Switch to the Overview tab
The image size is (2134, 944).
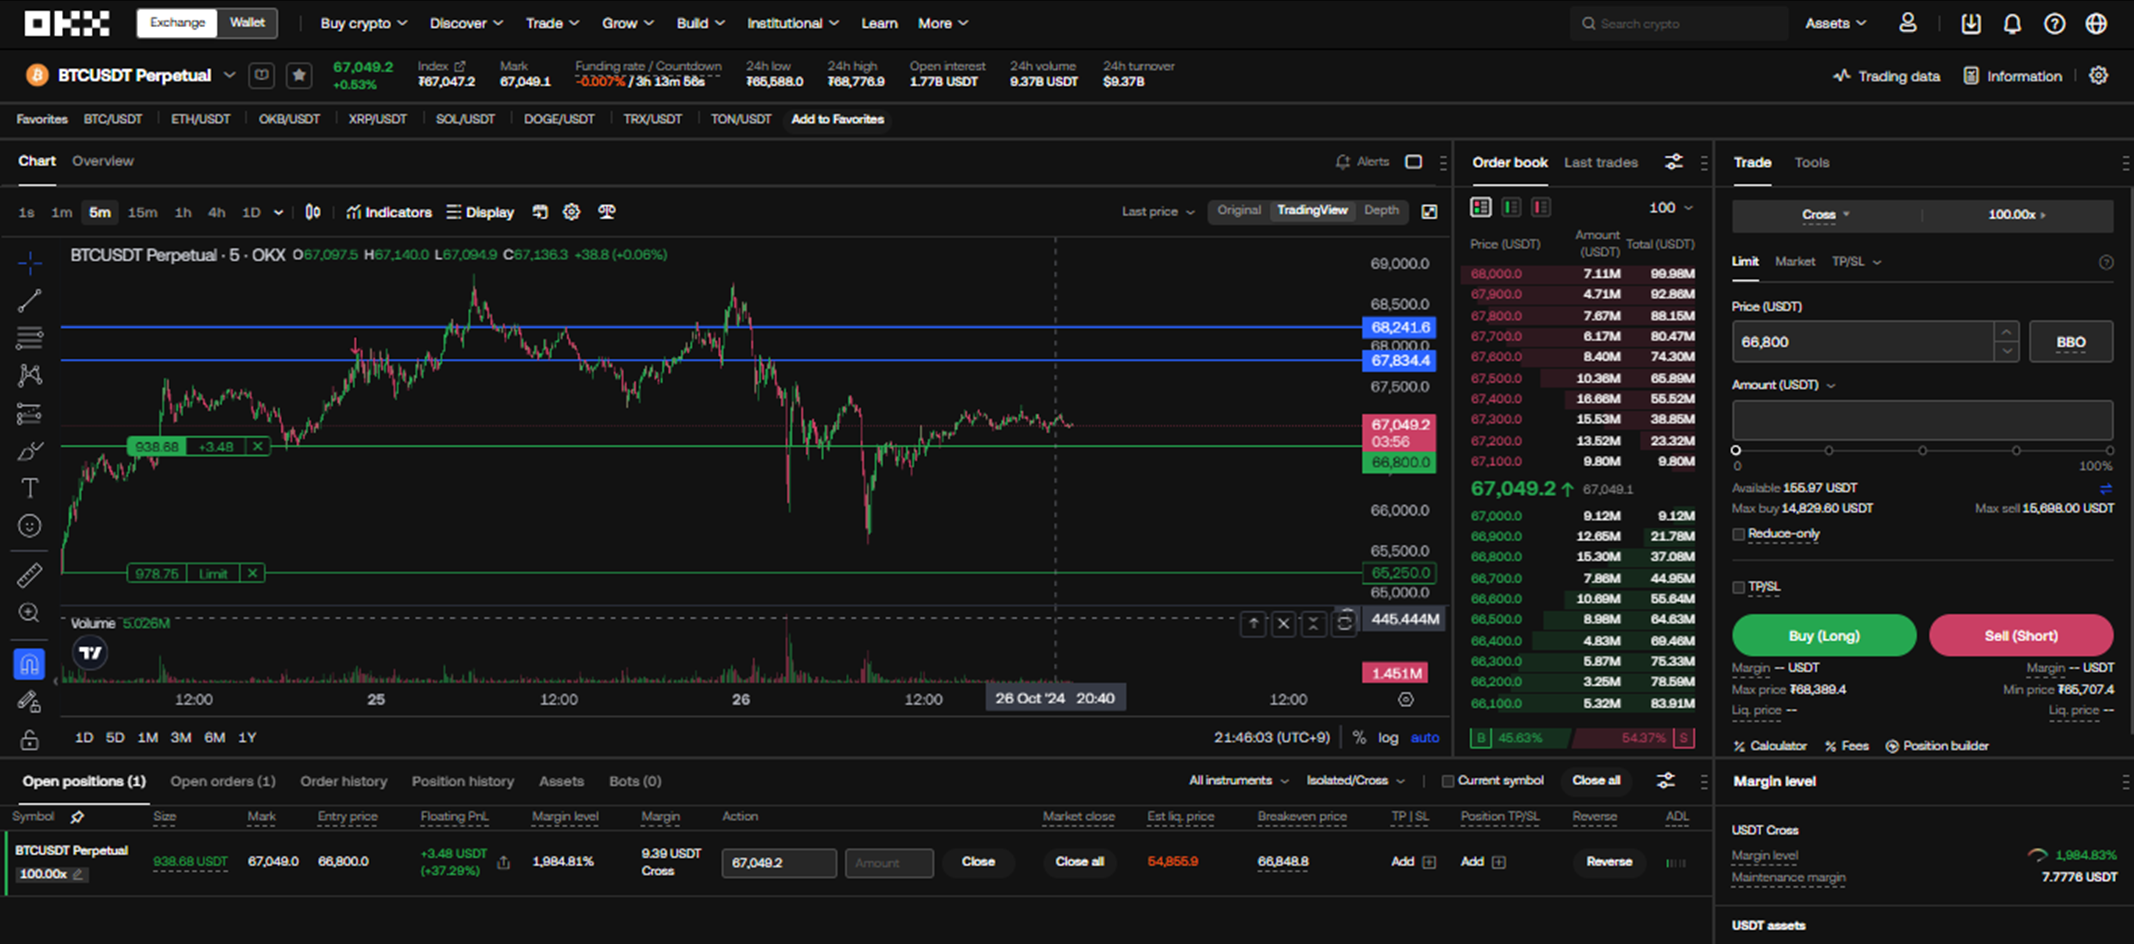[x=102, y=161]
